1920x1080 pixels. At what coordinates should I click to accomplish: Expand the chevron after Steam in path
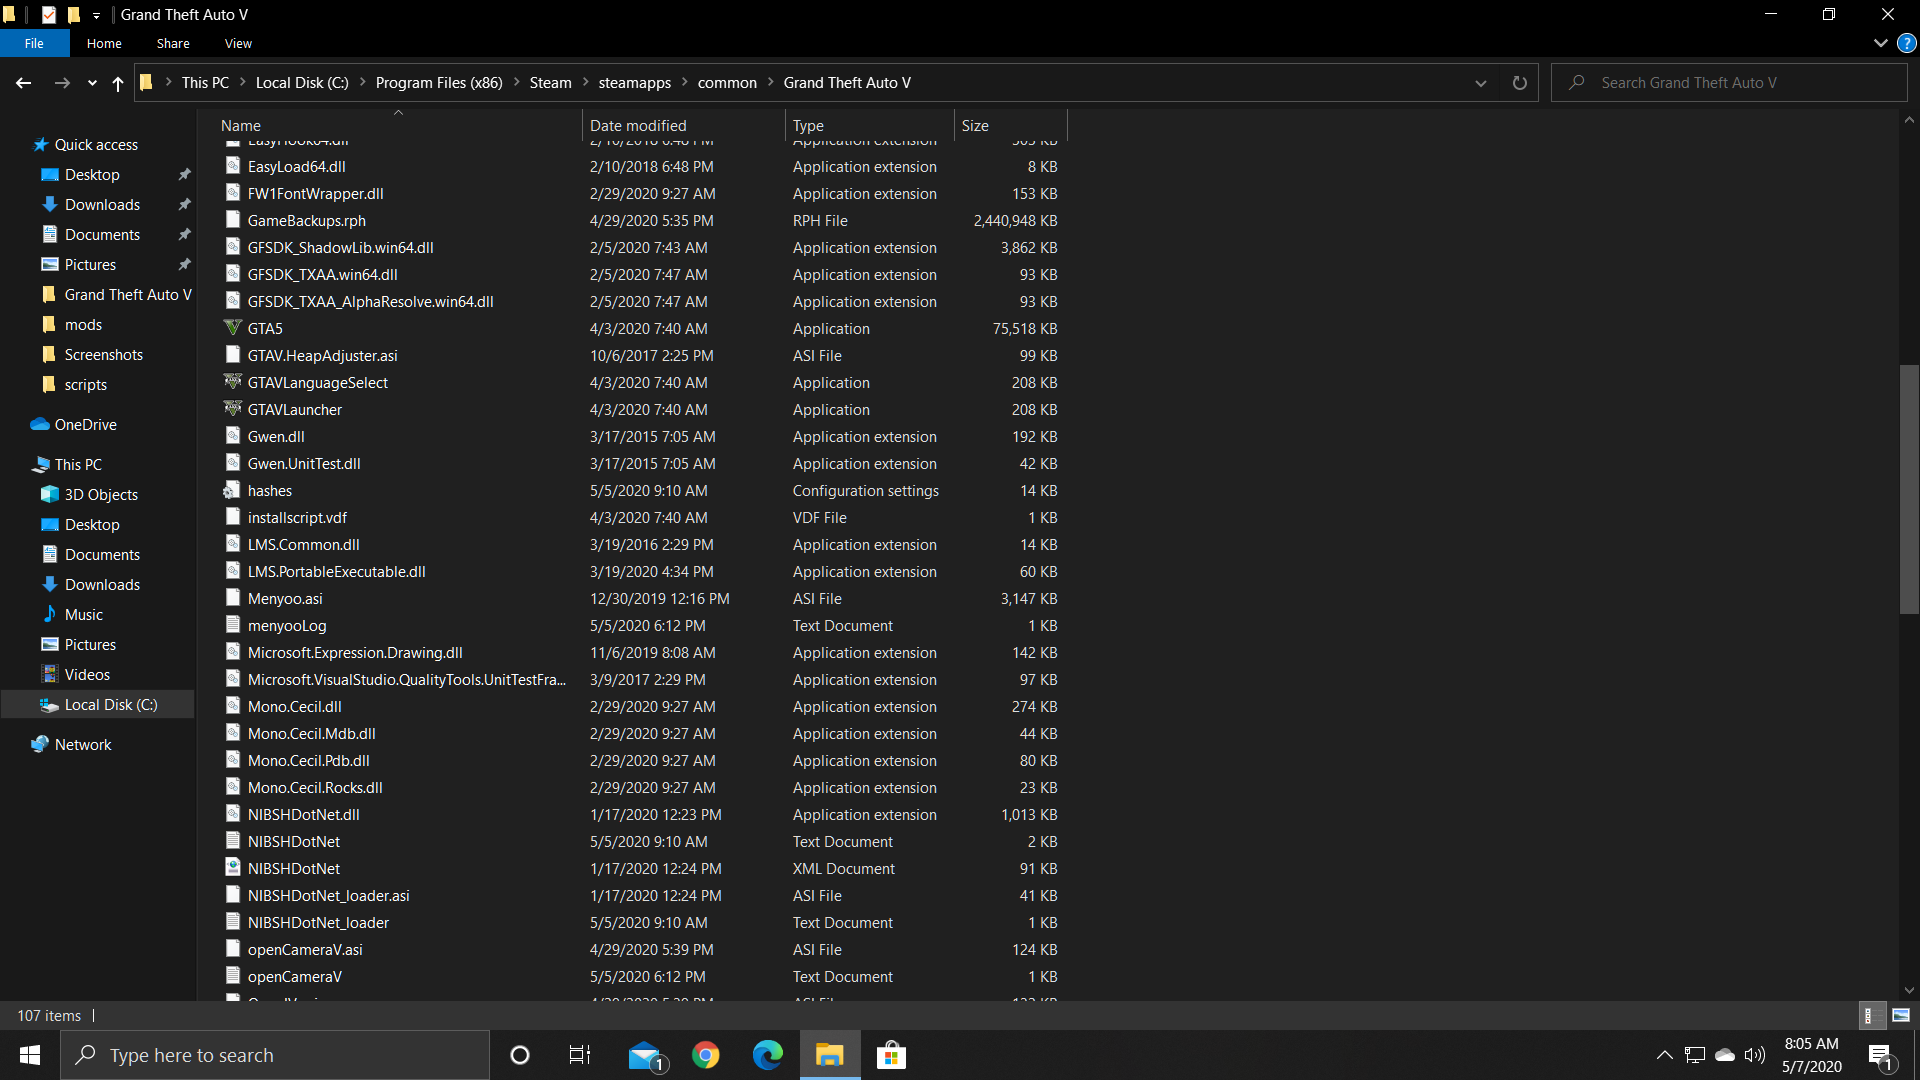(586, 83)
